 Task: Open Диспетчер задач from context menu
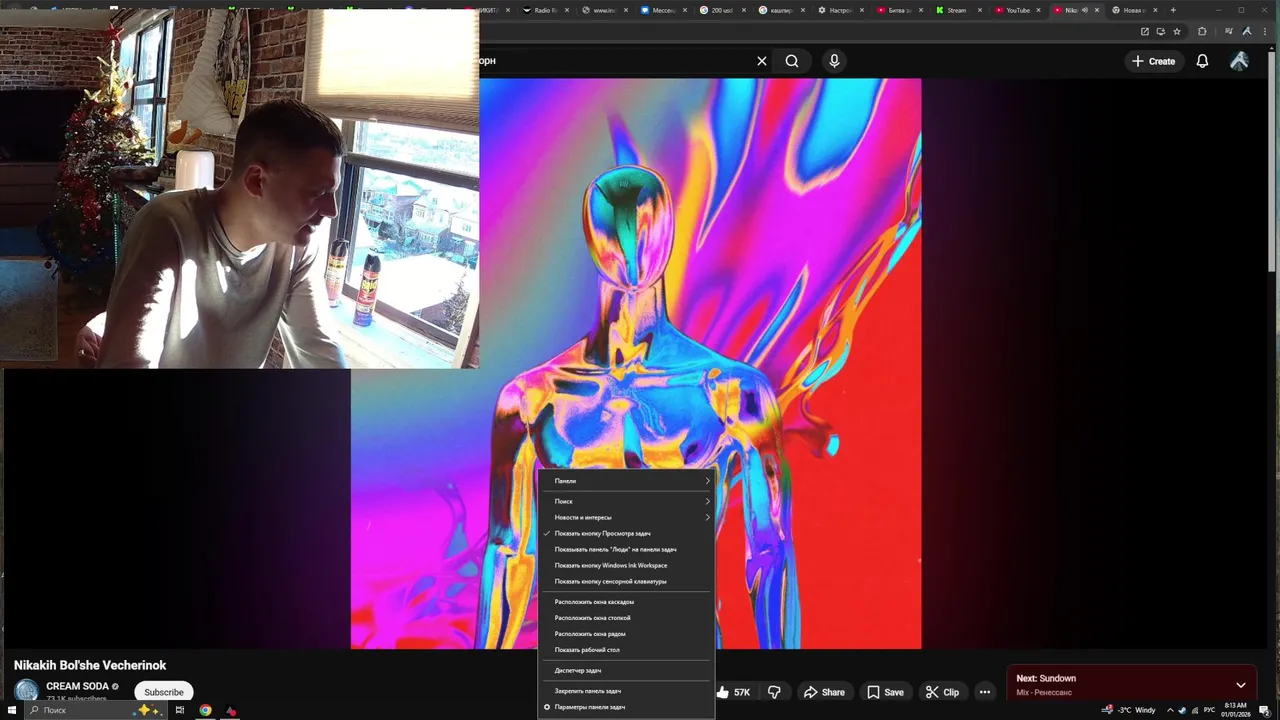point(627,670)
